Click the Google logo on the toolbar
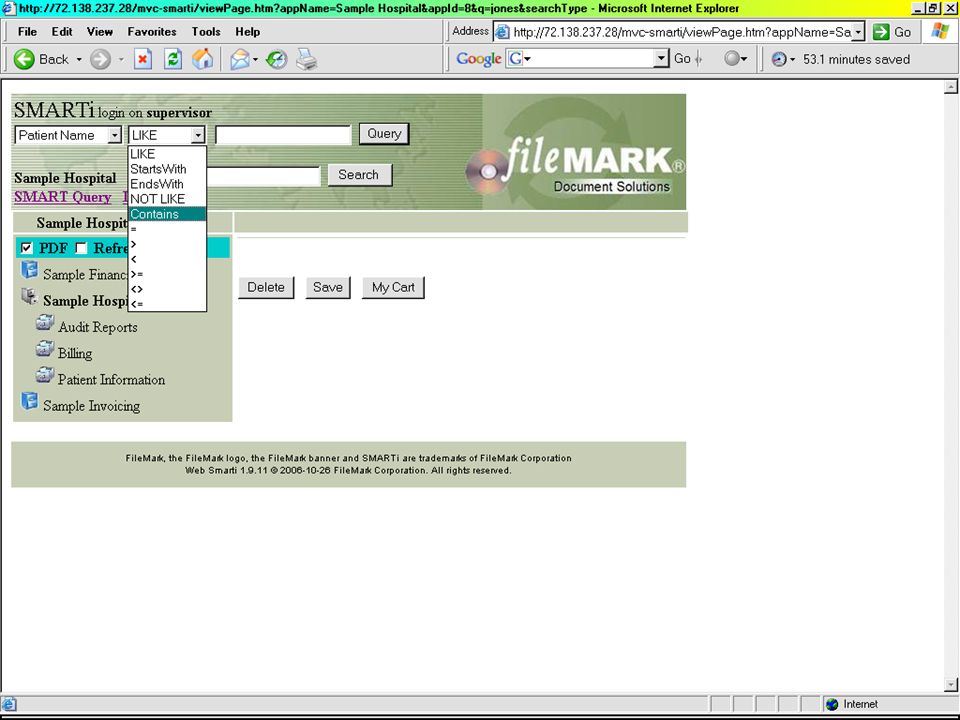This screenshot has height=720, width=960. point(479,59)
